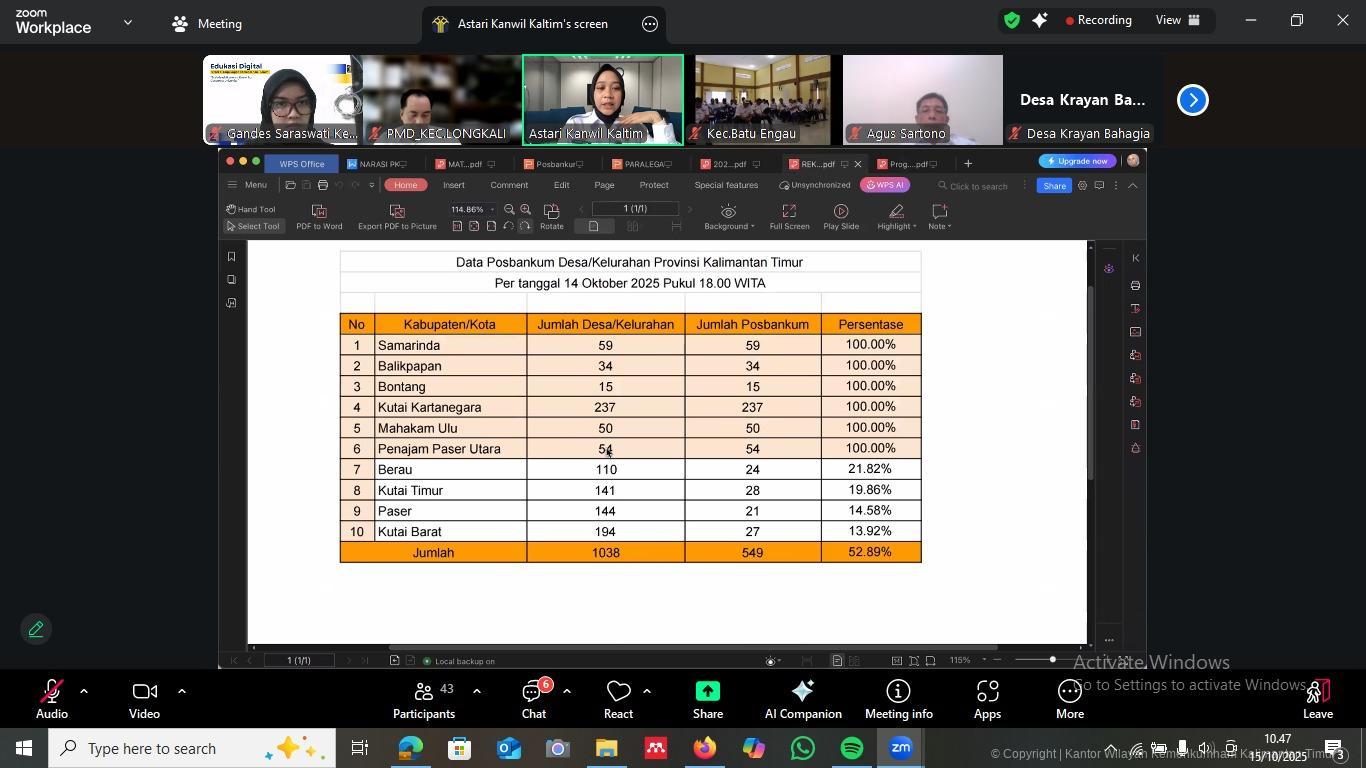This screenshot has width=1366, height=768.
Task: Select Agus Sartono's video thumbnail
Action: pos(922,99)
